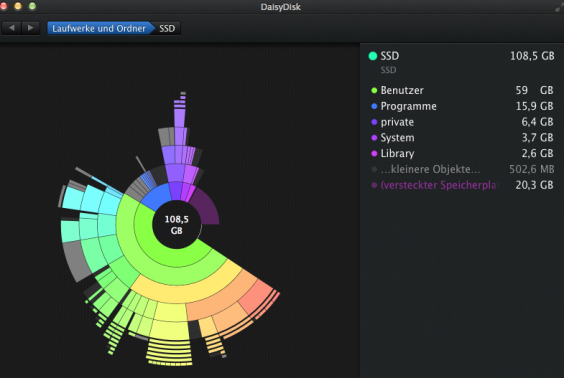Click the 502,6 MB size value

532,169
